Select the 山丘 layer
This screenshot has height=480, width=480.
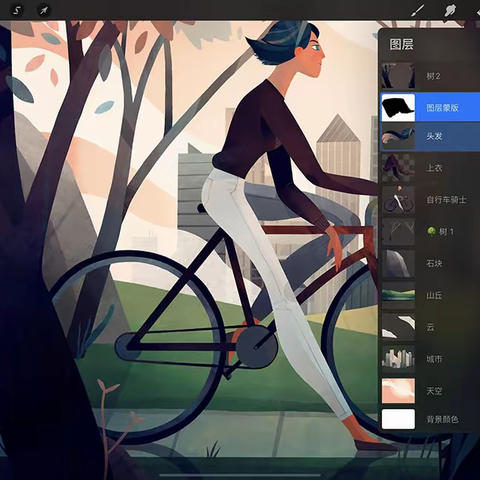430,295
